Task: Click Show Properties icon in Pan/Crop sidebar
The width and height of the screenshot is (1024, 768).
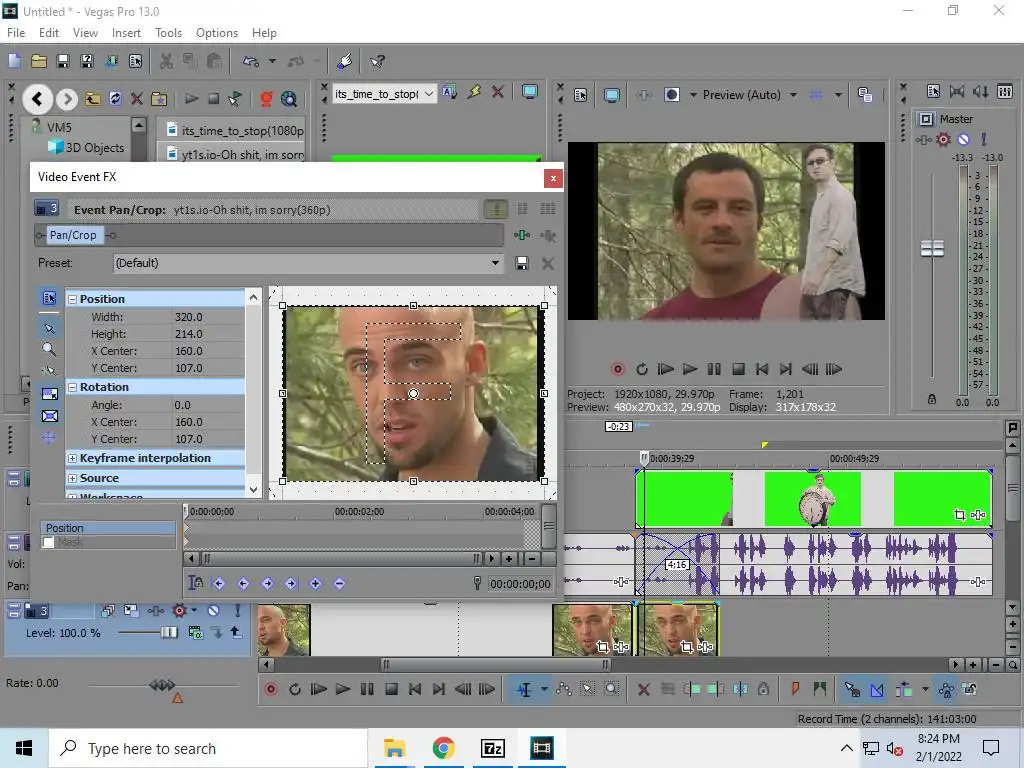Action: point(49,298)
